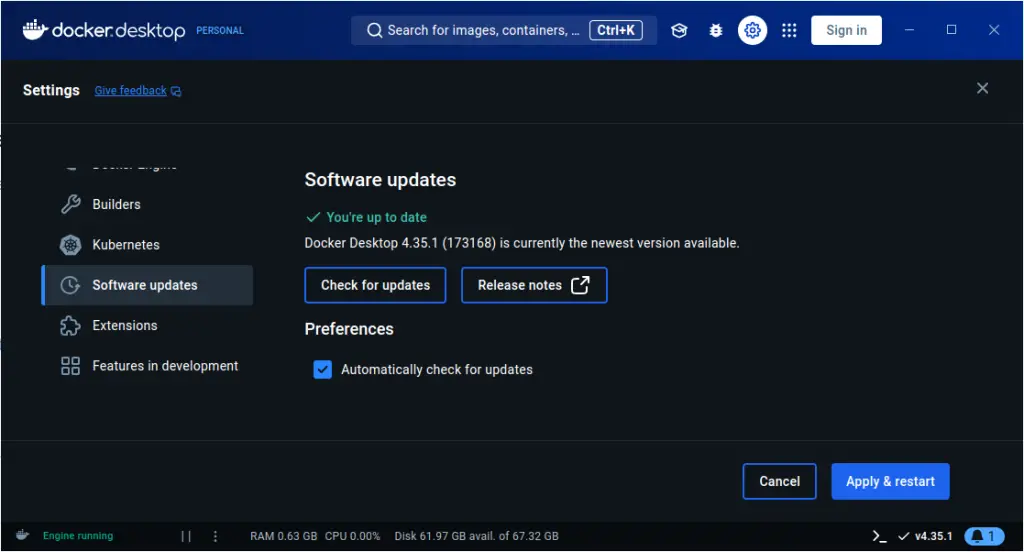Click the v4.35.1 version indicator
Viewport: 1024px width, 552px height.
[925, 536]
